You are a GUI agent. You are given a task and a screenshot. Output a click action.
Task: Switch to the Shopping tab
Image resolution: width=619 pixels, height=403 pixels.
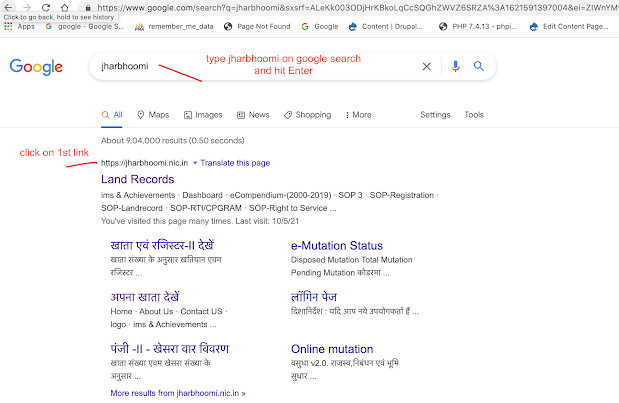pos(308,115)
